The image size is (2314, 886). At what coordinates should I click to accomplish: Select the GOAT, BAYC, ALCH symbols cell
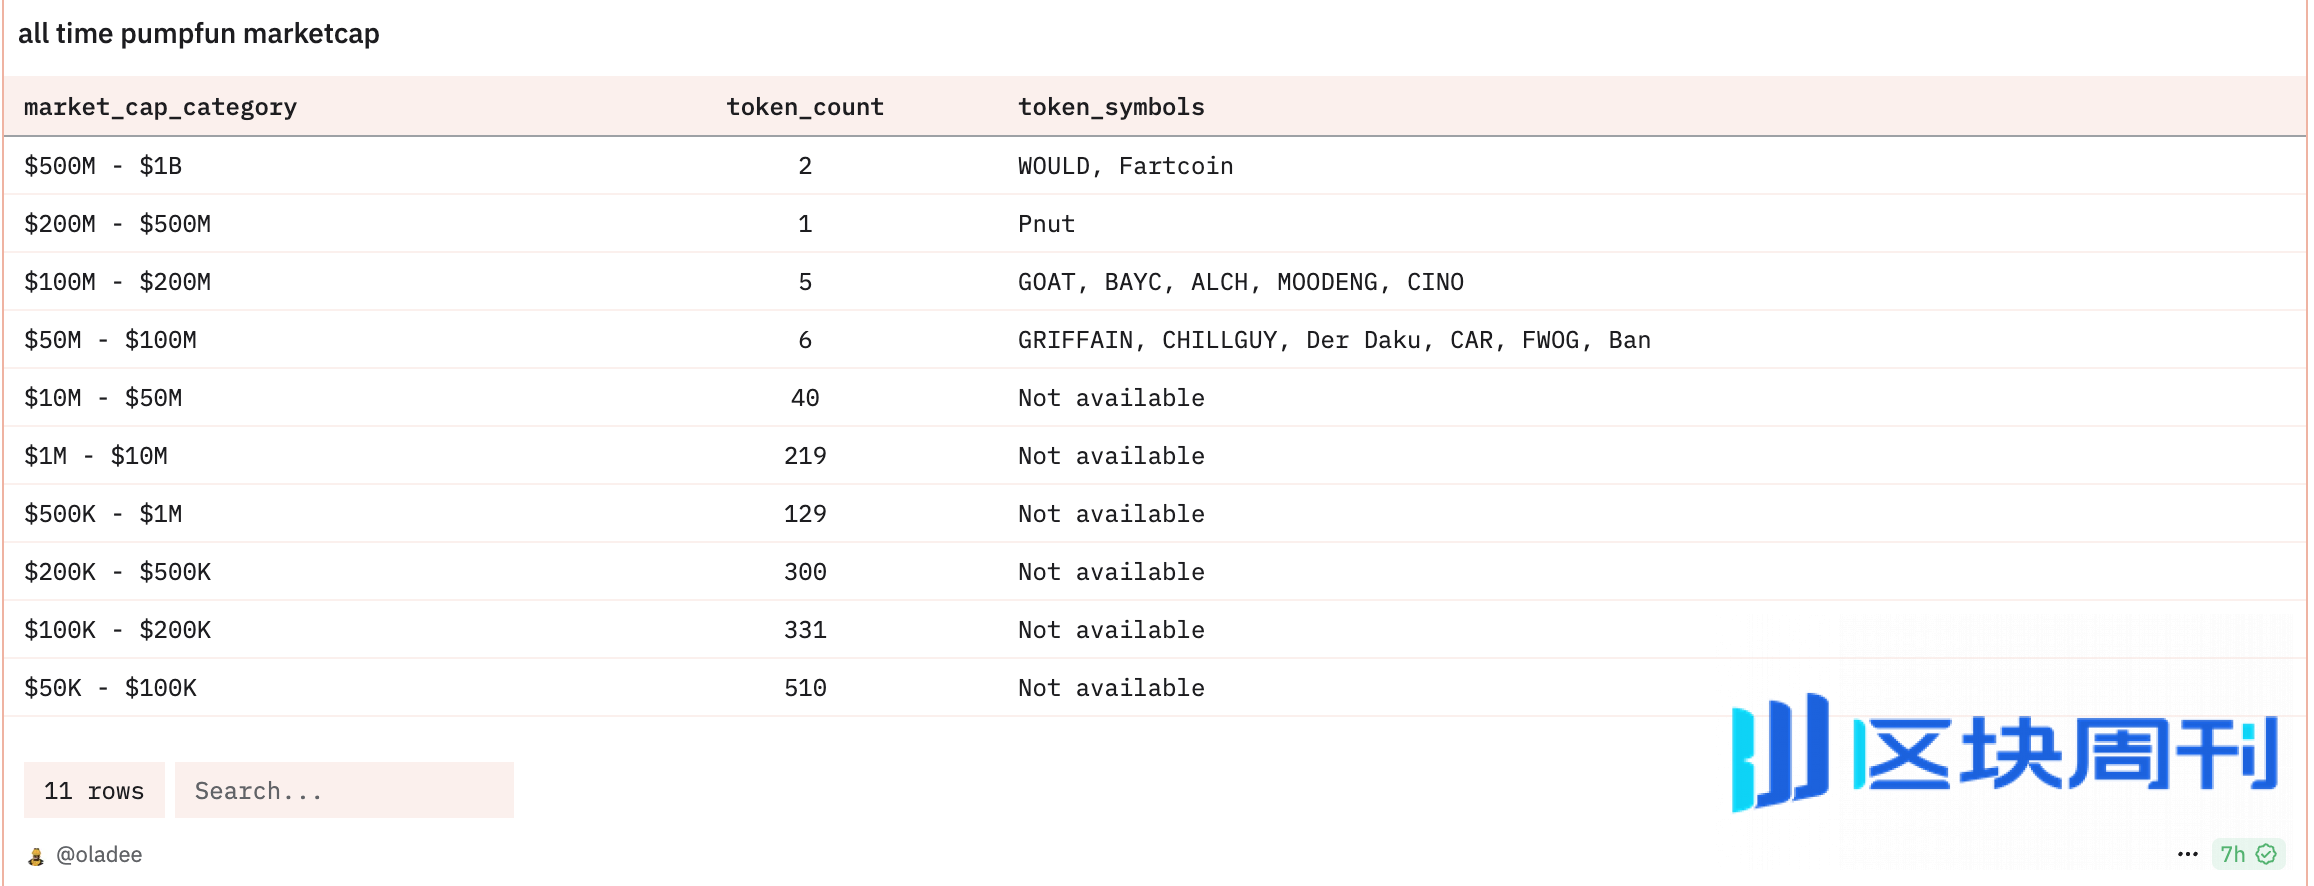coord(1240,282)
